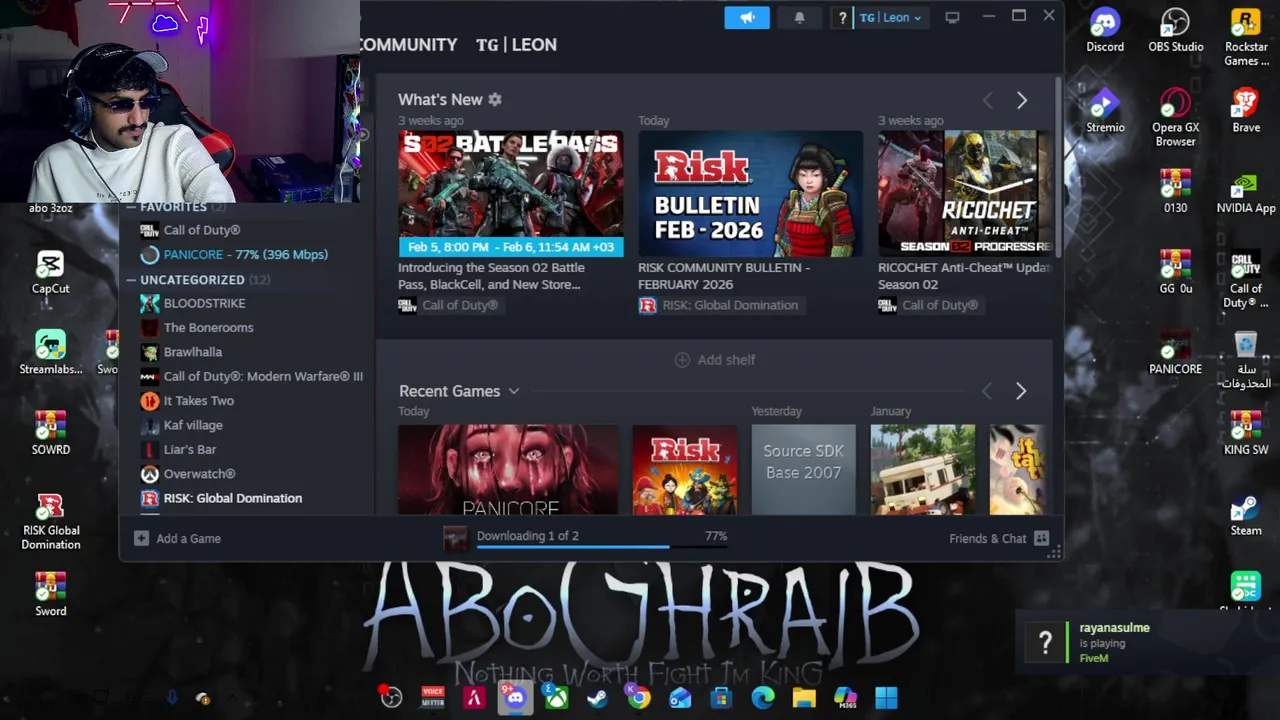Viewport: 1280px width, 720px height.
Task: Open What's New settings gear
Action: (494, 100)
